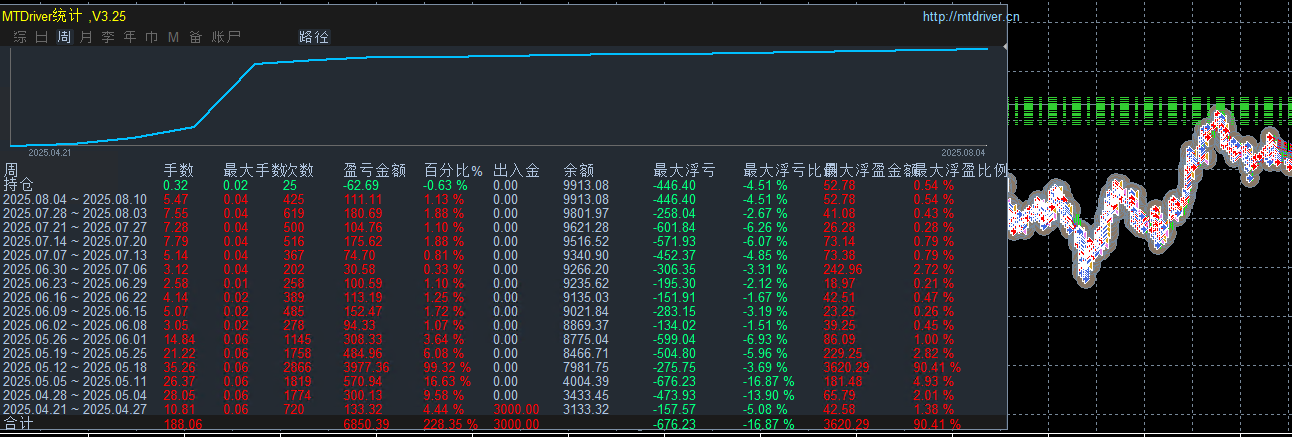Switch to the 综 summary tab

20,37
